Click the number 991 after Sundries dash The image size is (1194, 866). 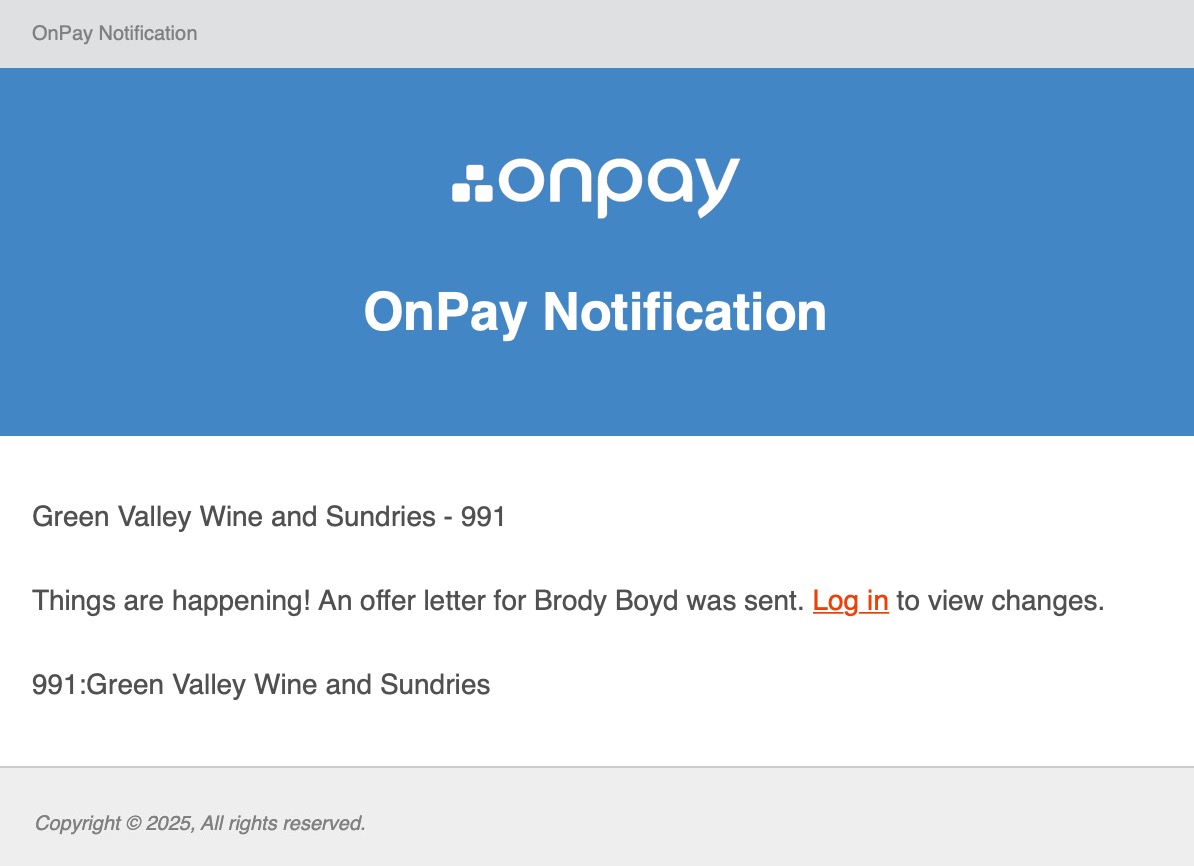[483, 517]
